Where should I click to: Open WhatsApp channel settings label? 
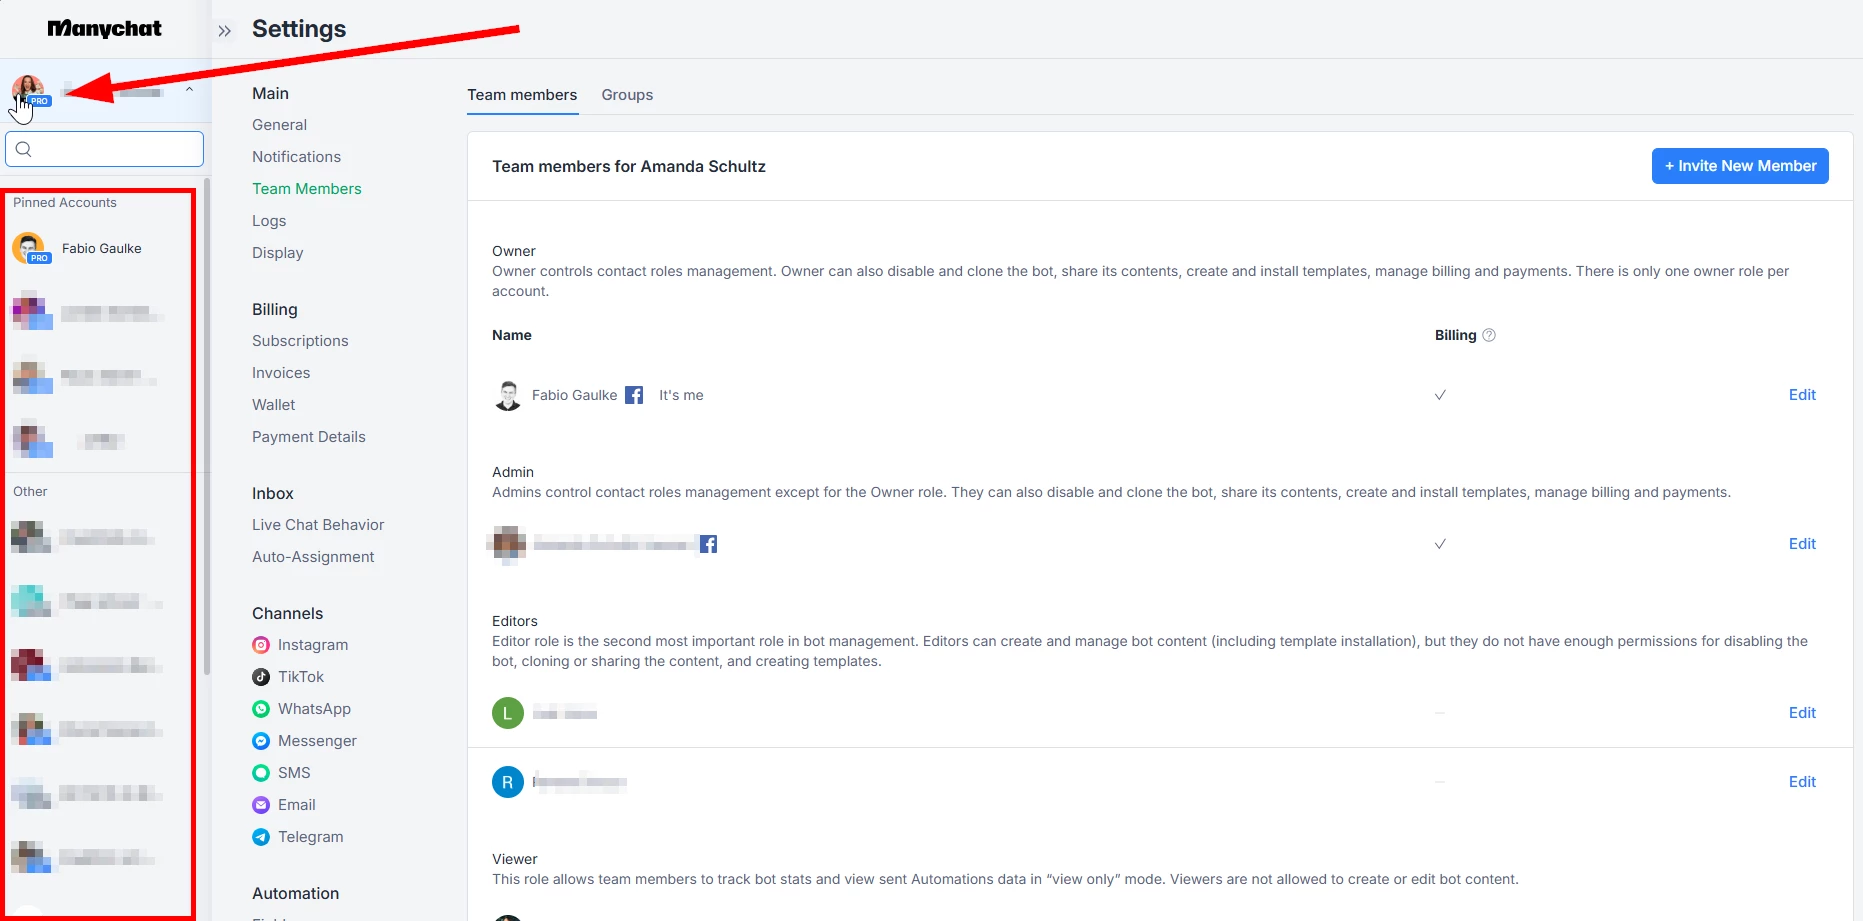coord(314,709)
